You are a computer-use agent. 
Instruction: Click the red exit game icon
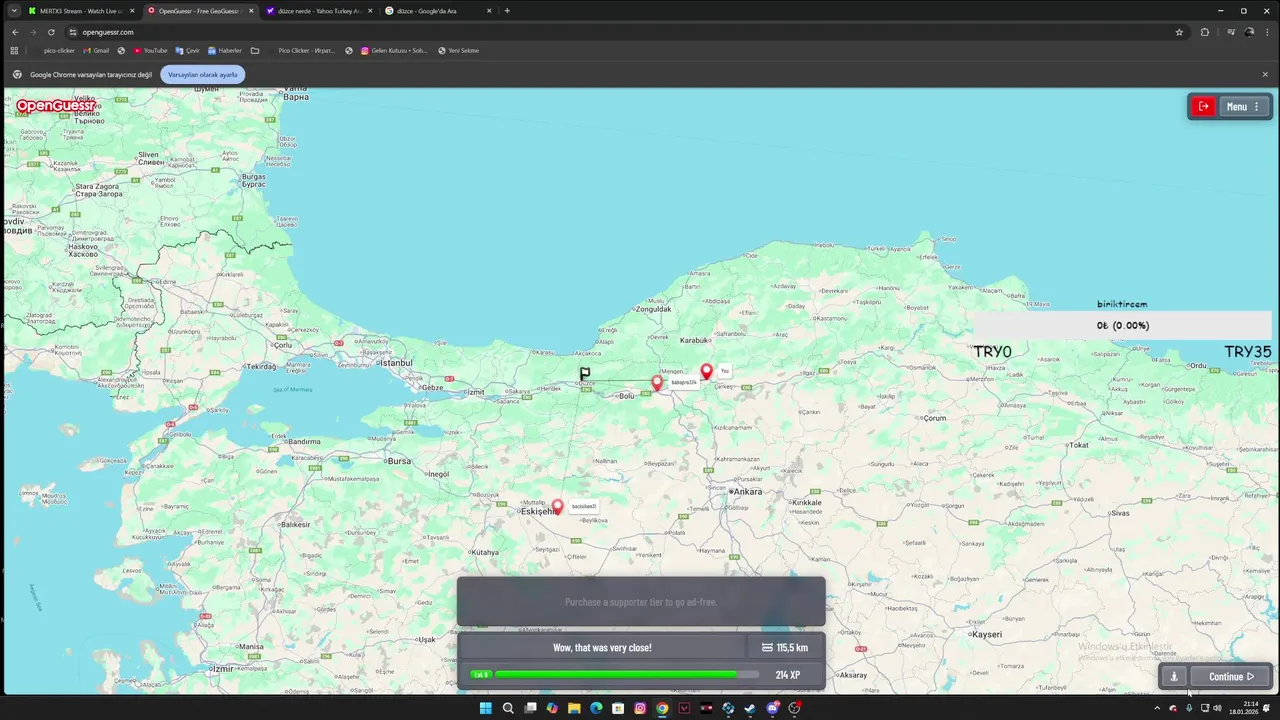(1204, 106)
